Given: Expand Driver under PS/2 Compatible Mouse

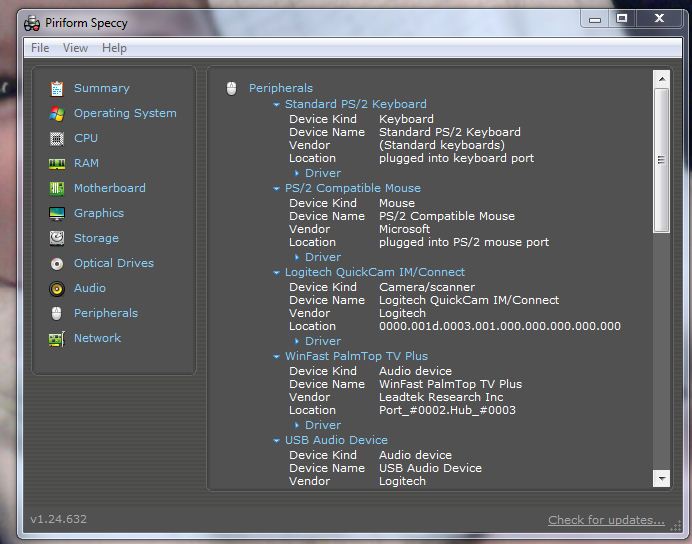Looking at the screenshot, I should click(297, 257).
